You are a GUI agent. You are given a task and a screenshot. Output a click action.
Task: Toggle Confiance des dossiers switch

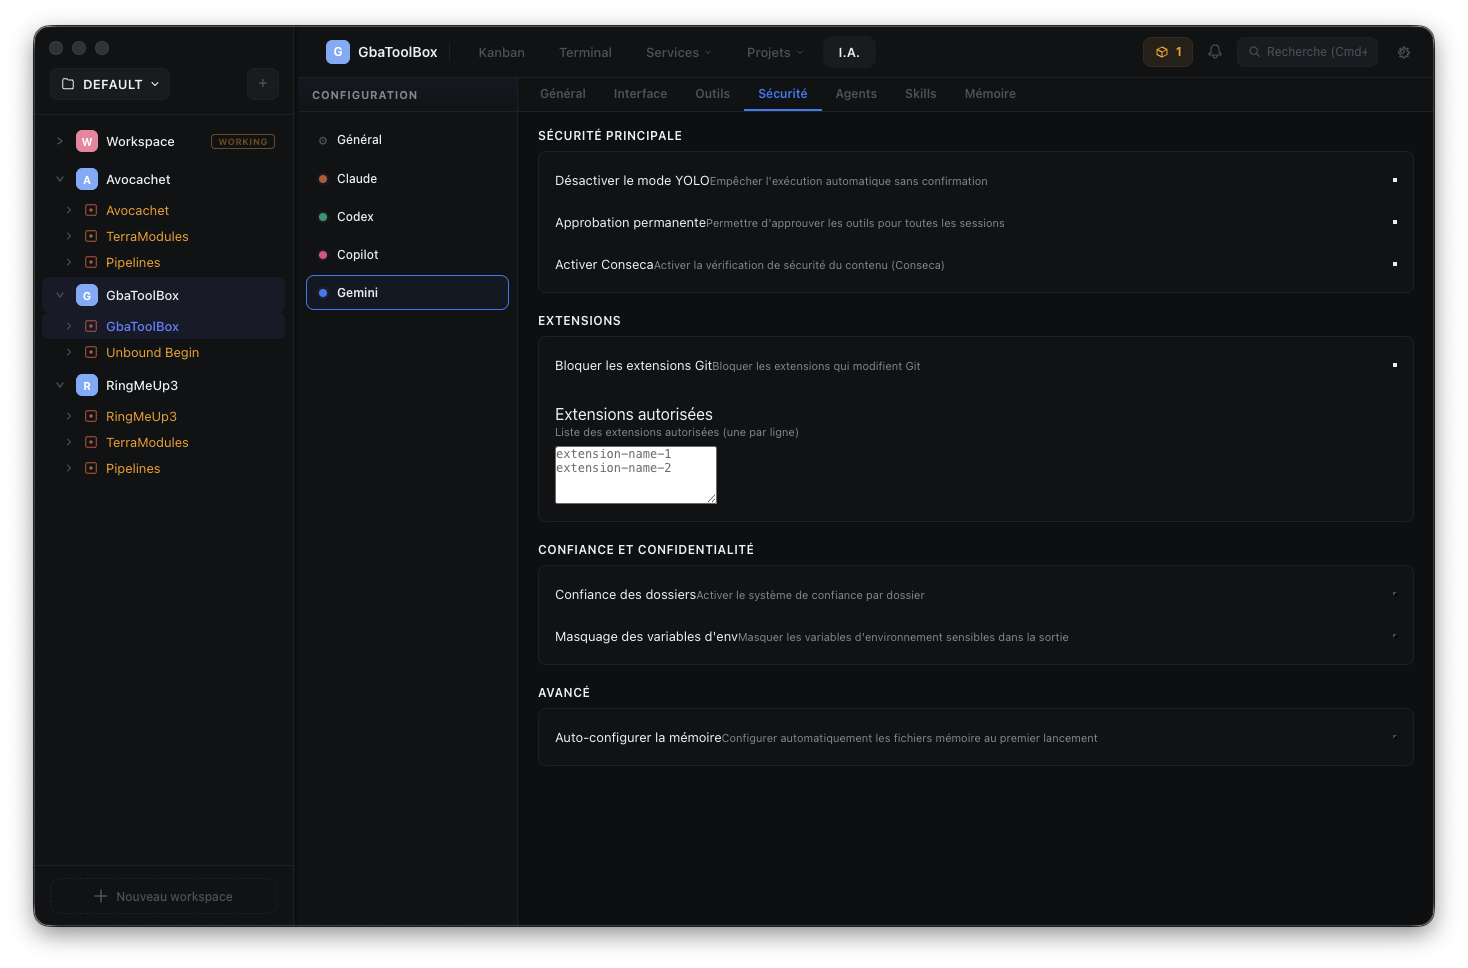(1394, 594)
